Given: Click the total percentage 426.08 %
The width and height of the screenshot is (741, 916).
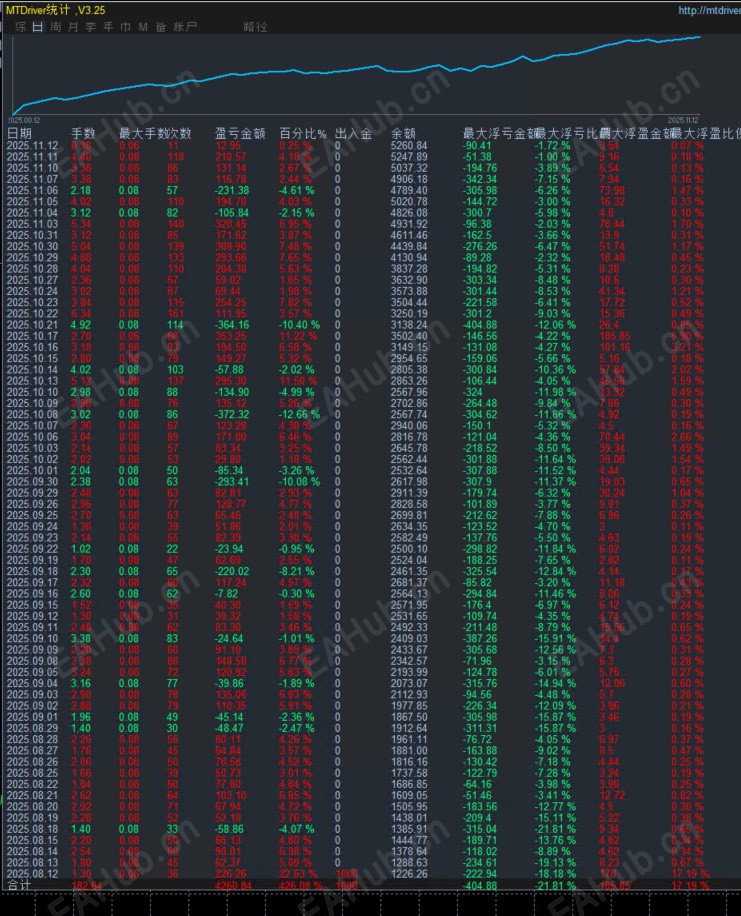Looking at the screenshot, I should tap(301, 886).
